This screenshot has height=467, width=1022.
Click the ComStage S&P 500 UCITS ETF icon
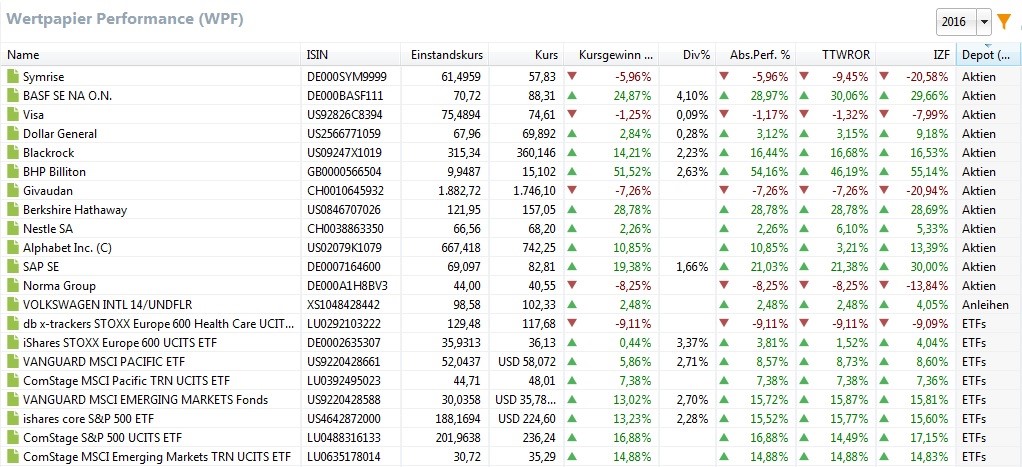pos(13,438)
